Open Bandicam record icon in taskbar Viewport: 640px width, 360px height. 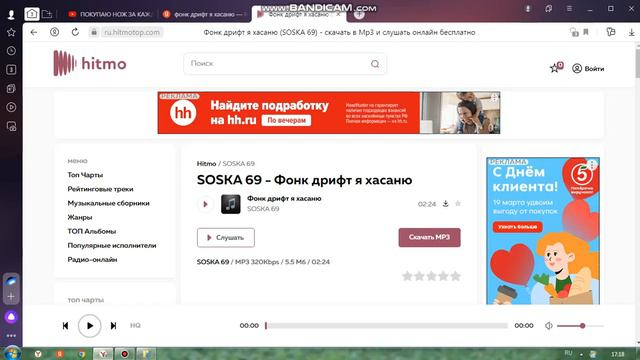(x=124, y=354)
